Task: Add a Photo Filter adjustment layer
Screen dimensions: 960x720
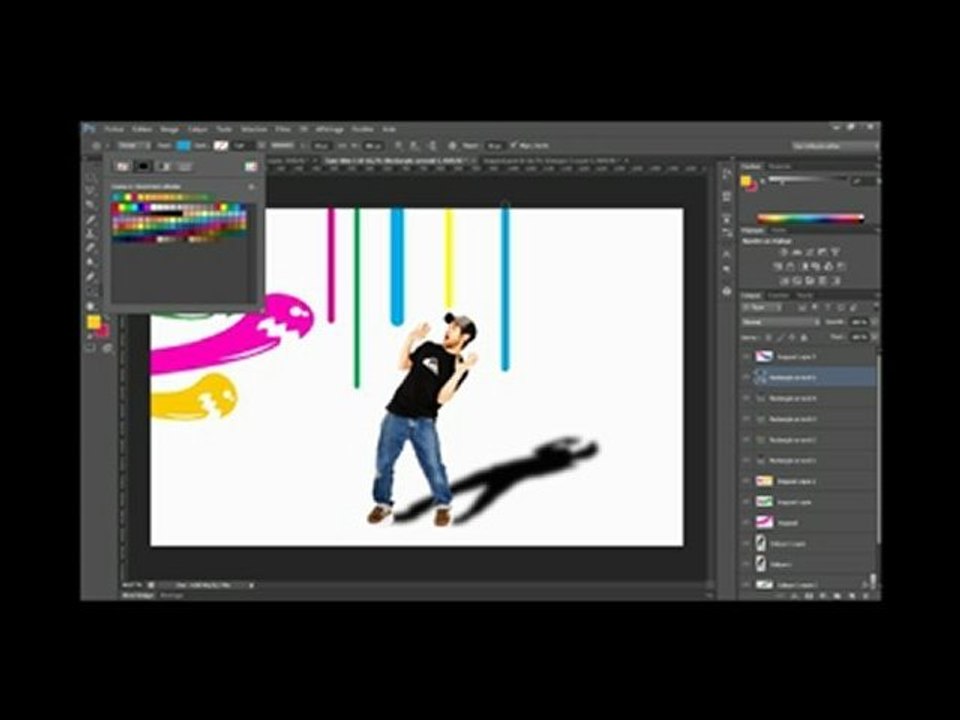Action: [817, 267]
